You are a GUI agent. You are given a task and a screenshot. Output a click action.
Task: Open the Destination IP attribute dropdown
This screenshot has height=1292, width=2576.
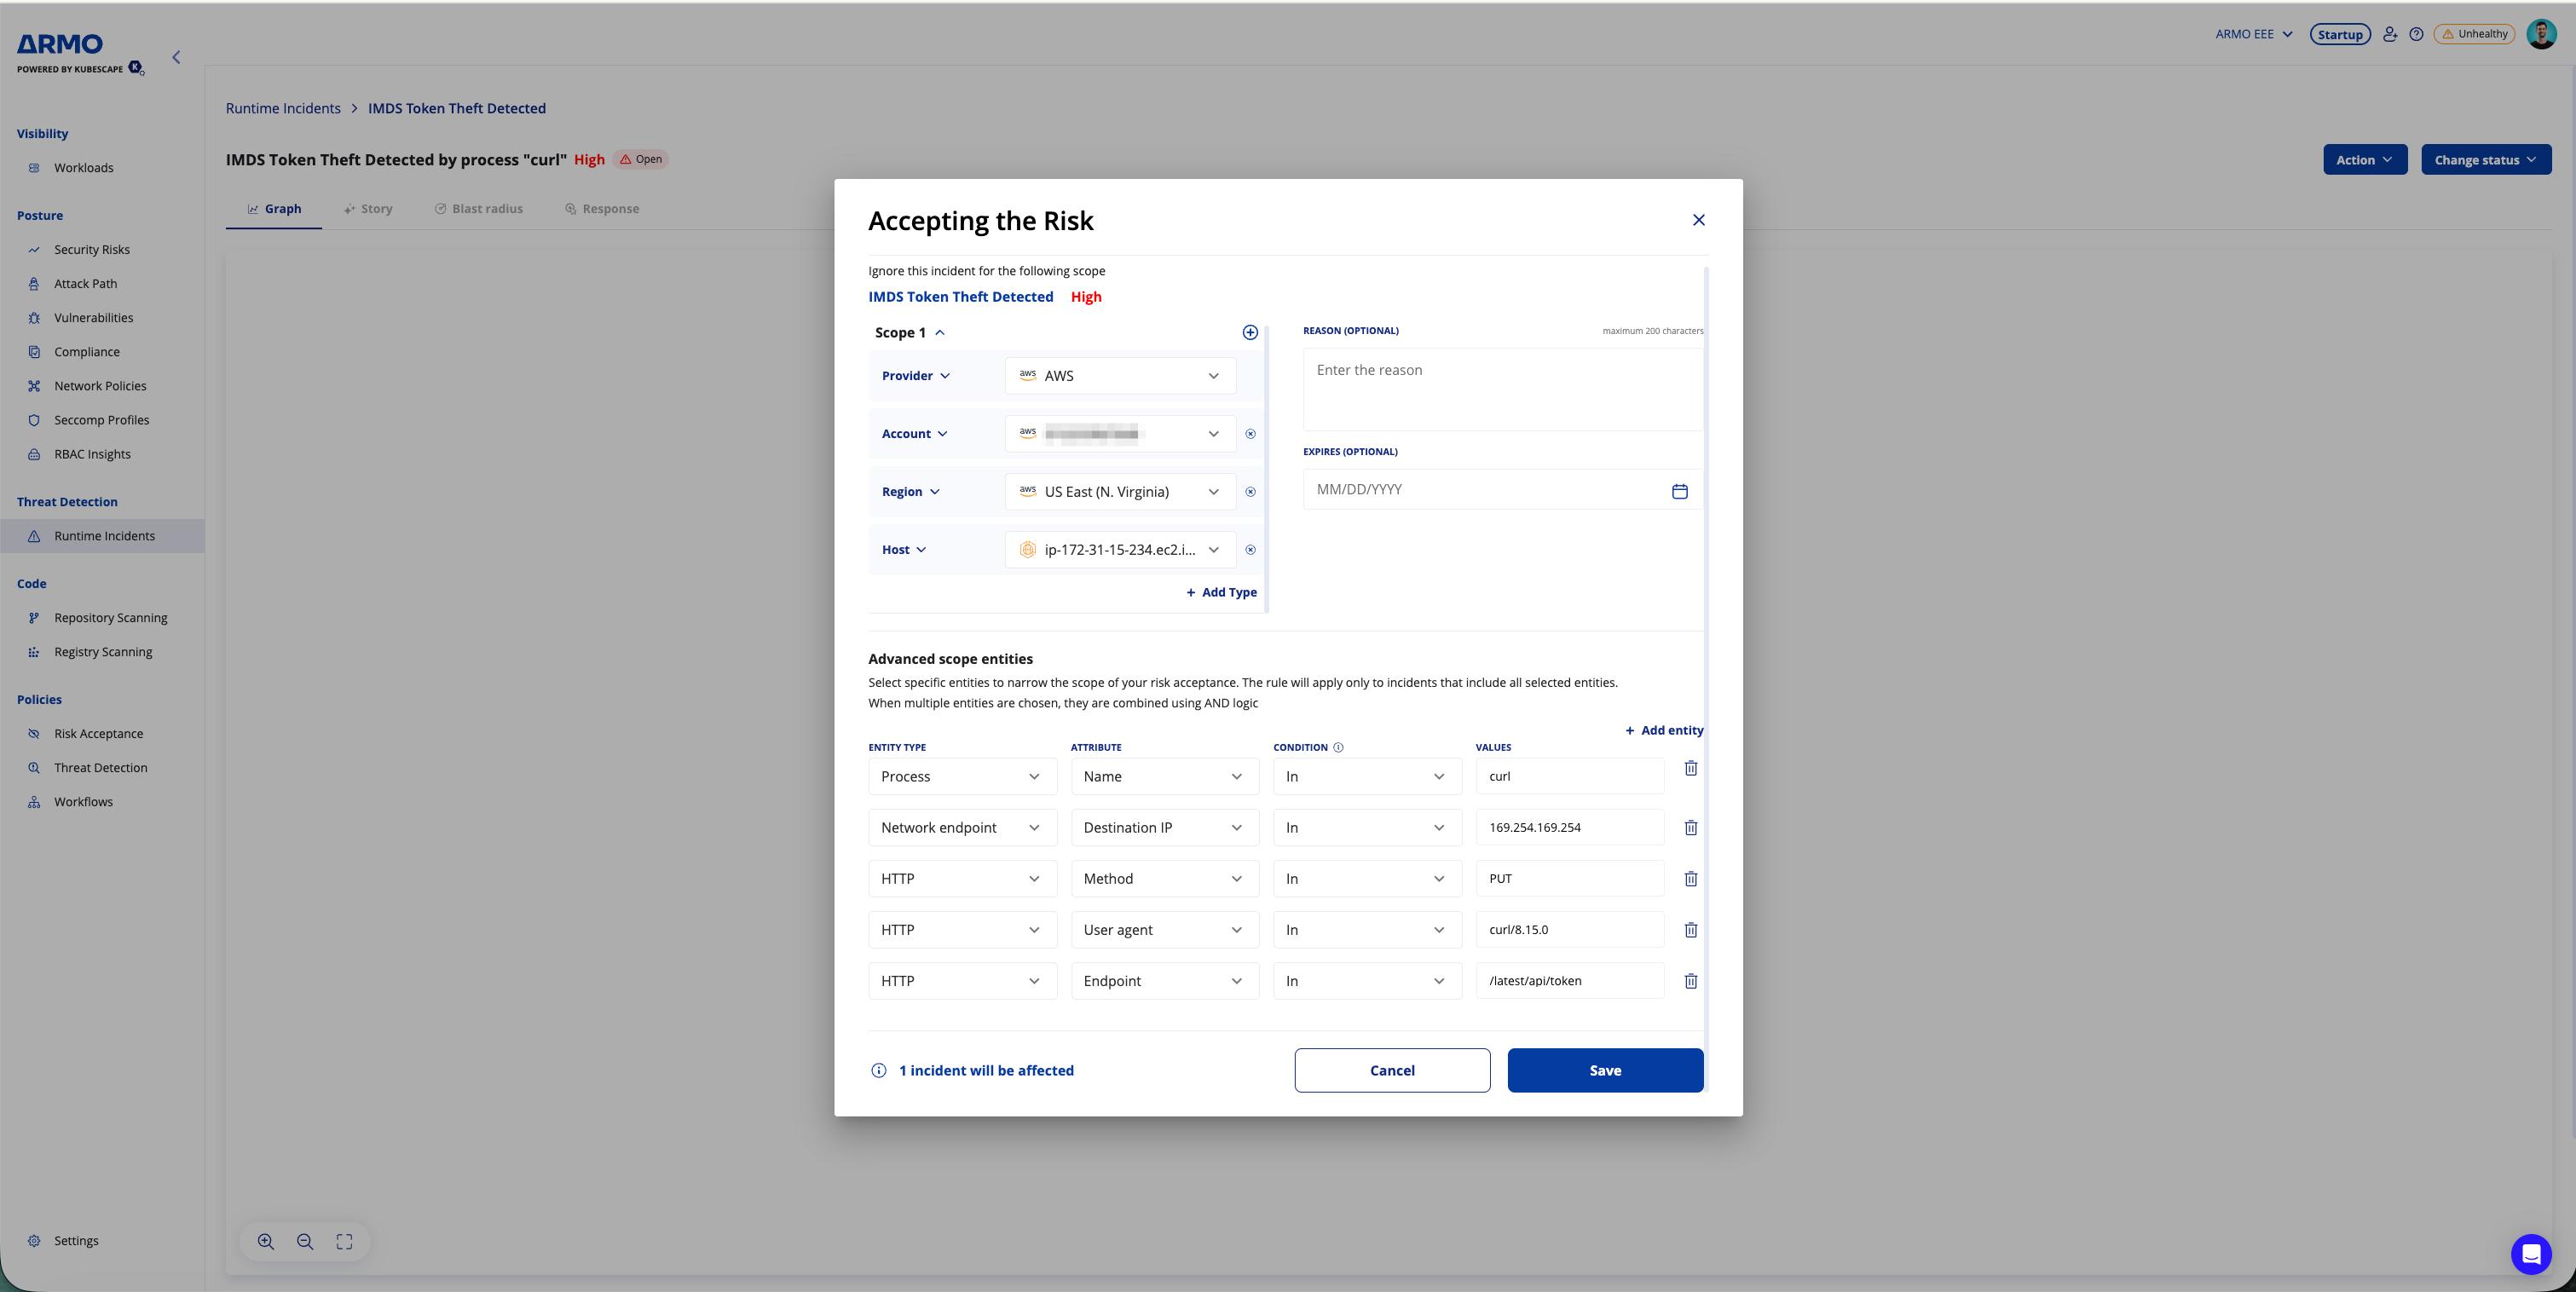coord(1164,827)
